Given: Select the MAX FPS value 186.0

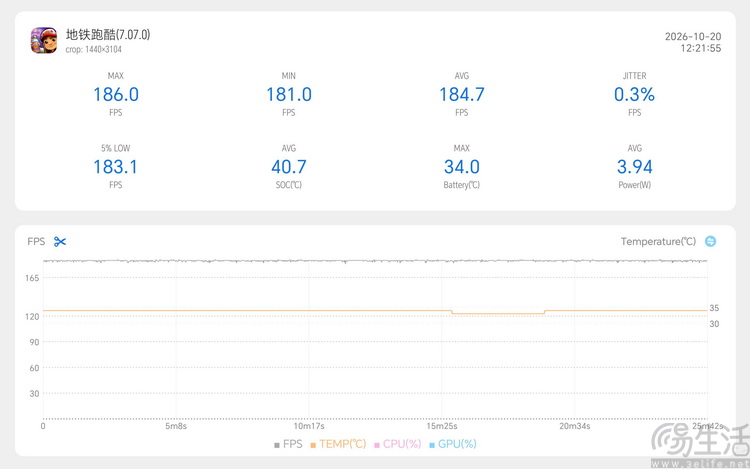Looking at the screenshot, I should (x=116, y=94).
